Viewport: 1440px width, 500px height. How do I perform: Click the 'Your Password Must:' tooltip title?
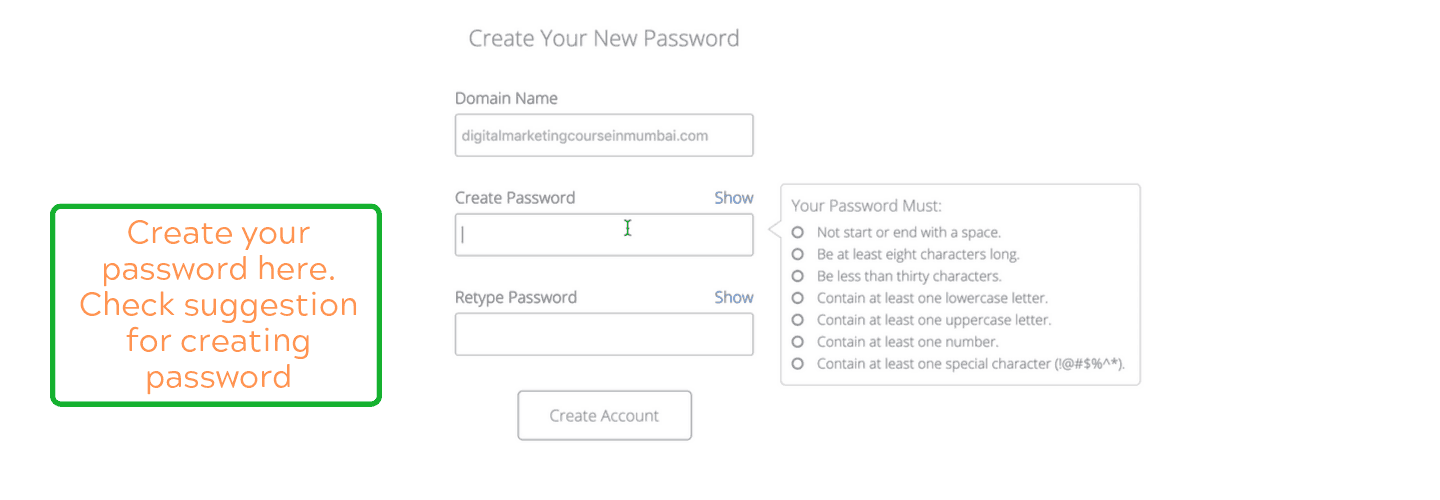coord(866,206)
